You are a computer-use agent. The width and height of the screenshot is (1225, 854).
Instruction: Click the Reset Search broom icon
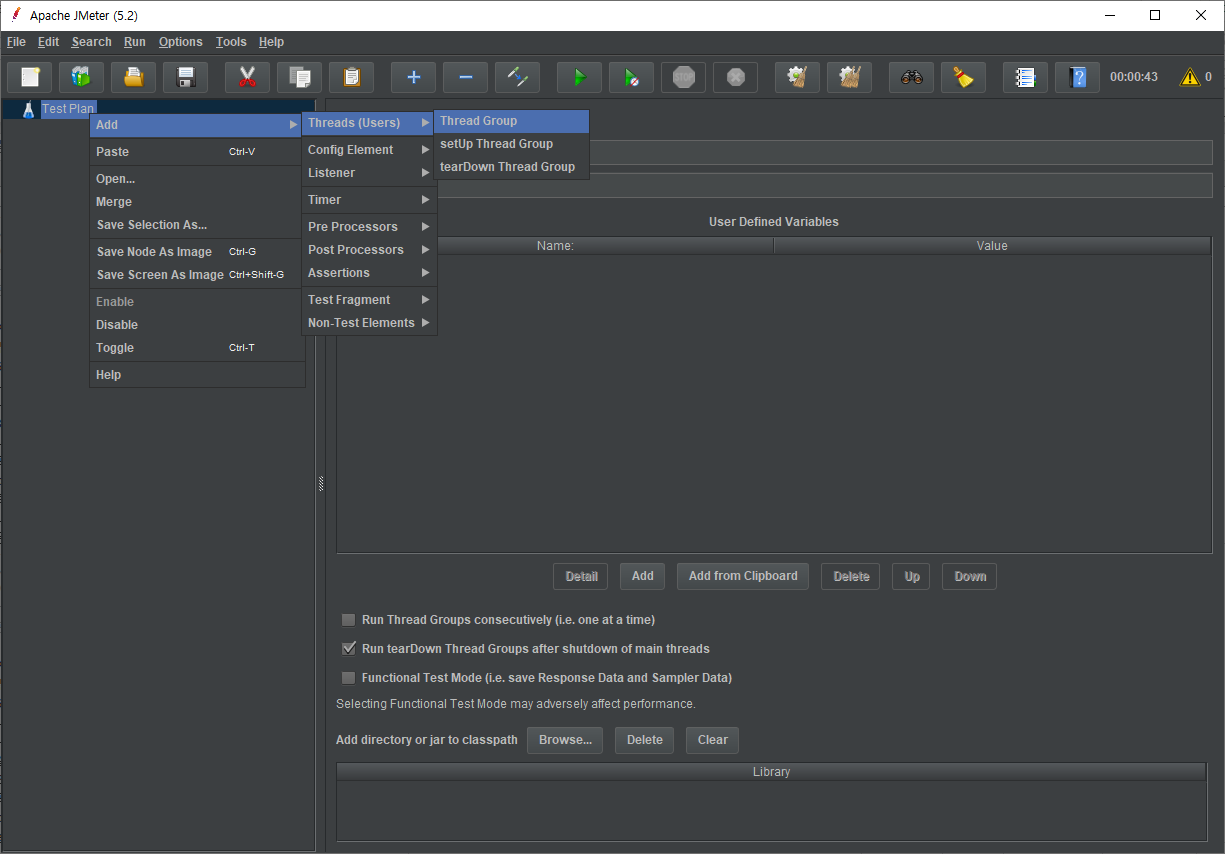pos(964,77)
